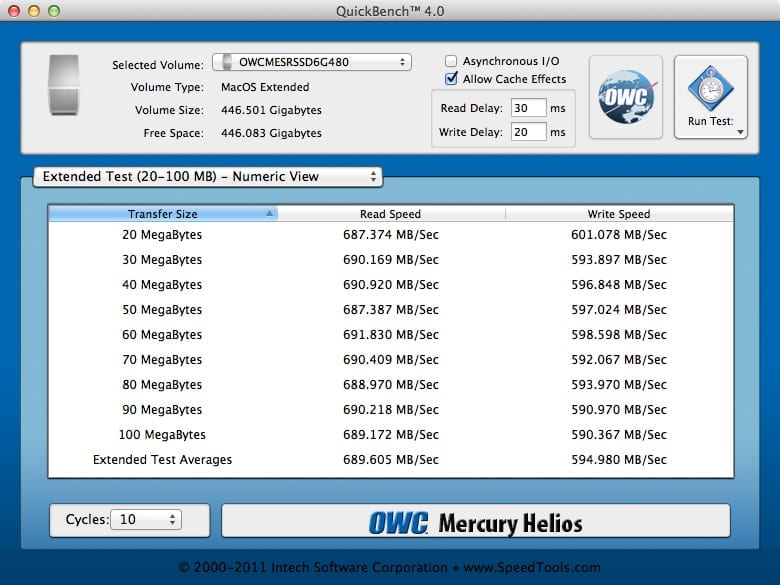Viewport: 780px width, 585px height.
Task: Enable the Asynchronous I/O checkbox
Action: (451, 61)
